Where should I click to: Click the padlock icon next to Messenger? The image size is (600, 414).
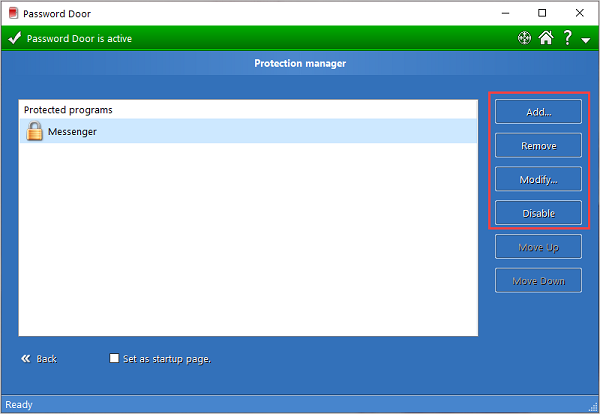(x=34, y=131)
